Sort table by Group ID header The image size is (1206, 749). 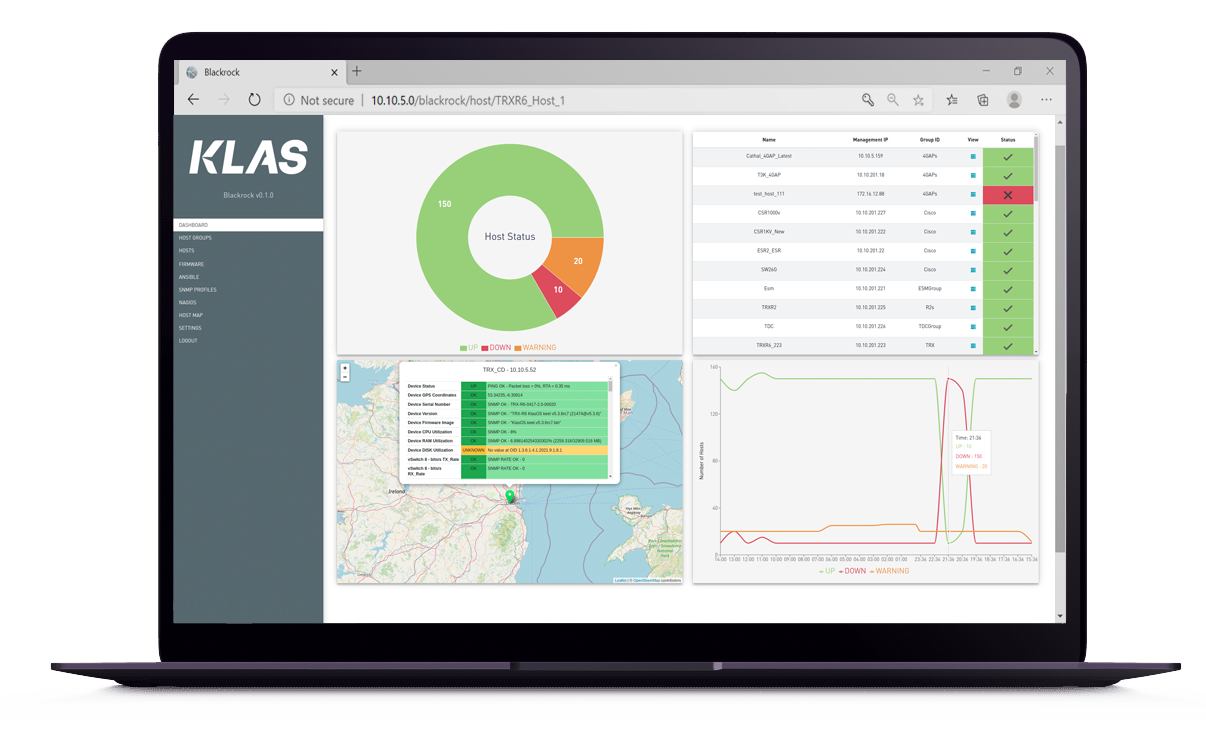(x=930, y=140)
